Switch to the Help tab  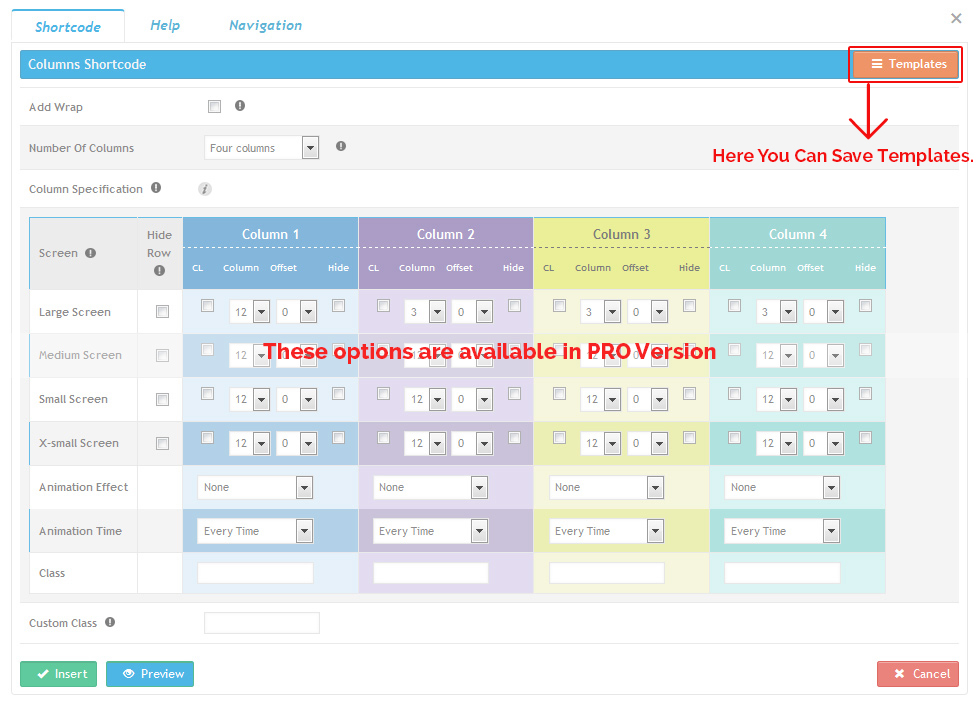click(165, 25)
